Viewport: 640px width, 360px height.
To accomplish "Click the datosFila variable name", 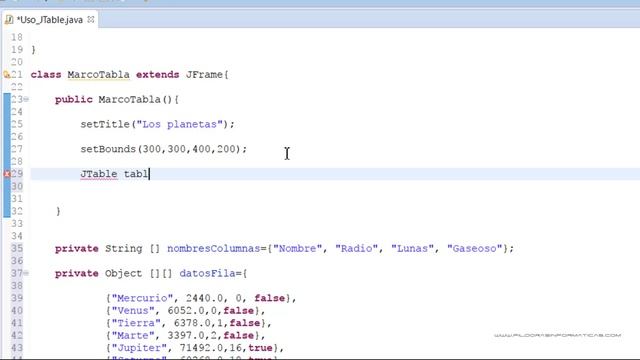I will pyautogui.click(x=207, y=273).
